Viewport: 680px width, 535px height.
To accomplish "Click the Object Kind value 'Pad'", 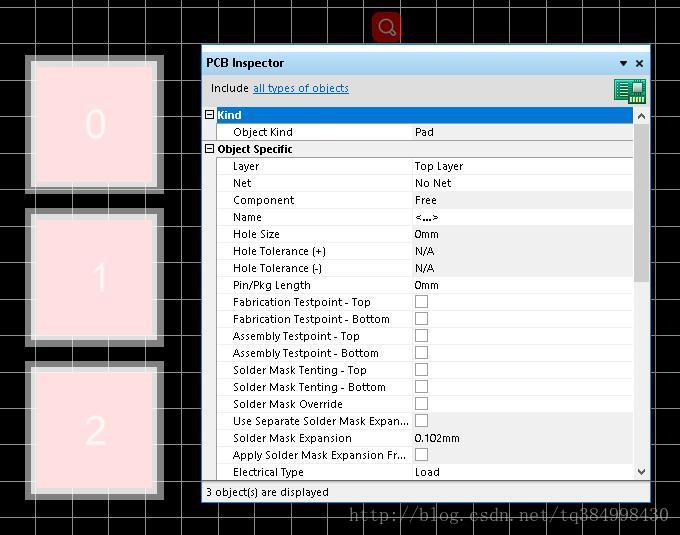I will pyautogui.click(x=424, y=132).
